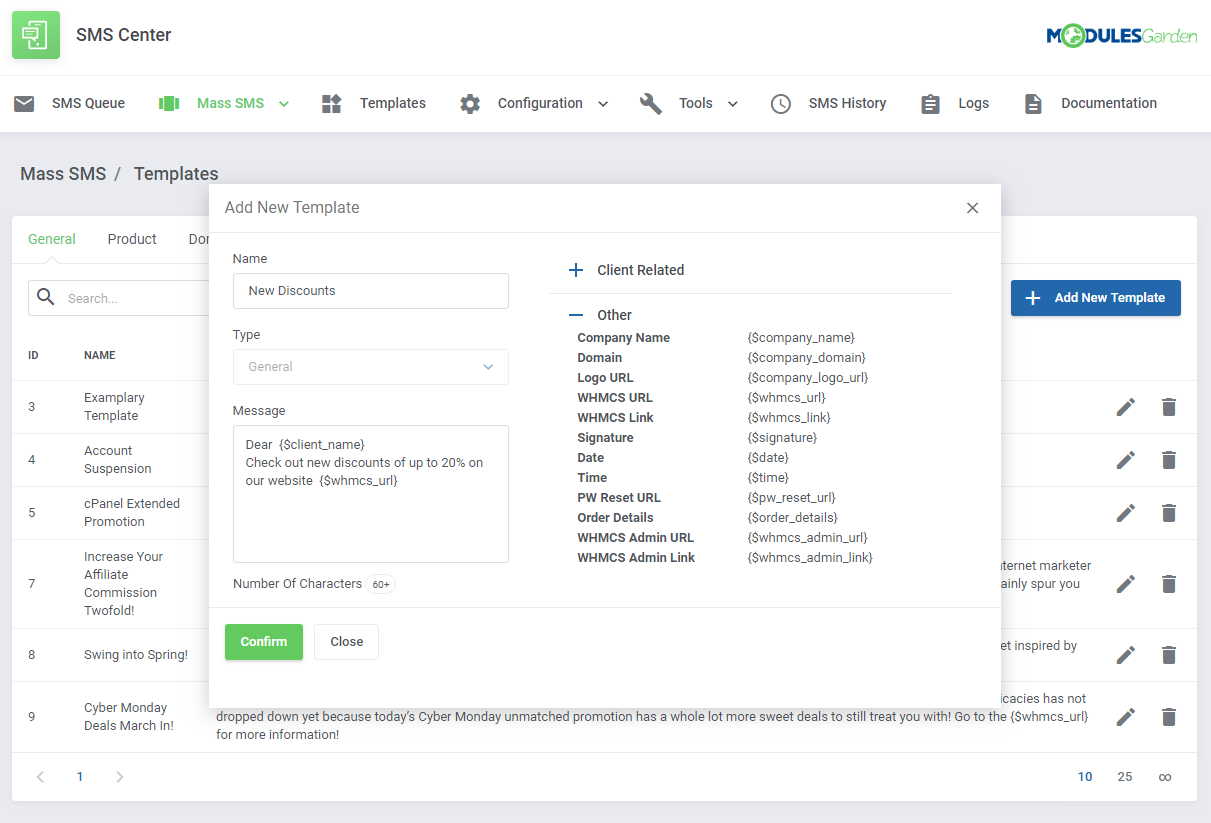
Task: Collapse the Other variables section
Action: (x=575, y=314)
